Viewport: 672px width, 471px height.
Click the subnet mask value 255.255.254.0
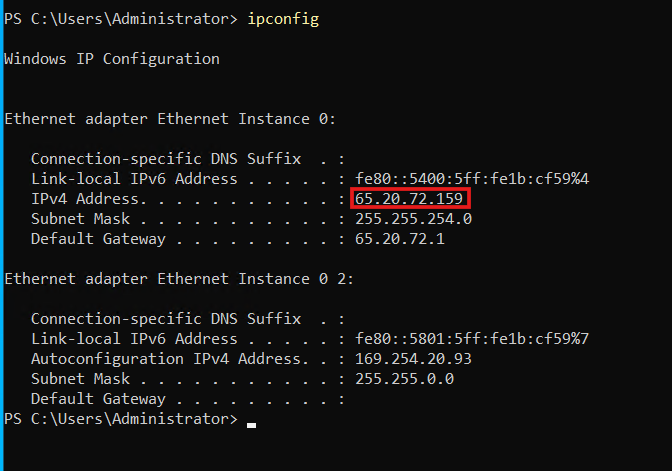413,219
